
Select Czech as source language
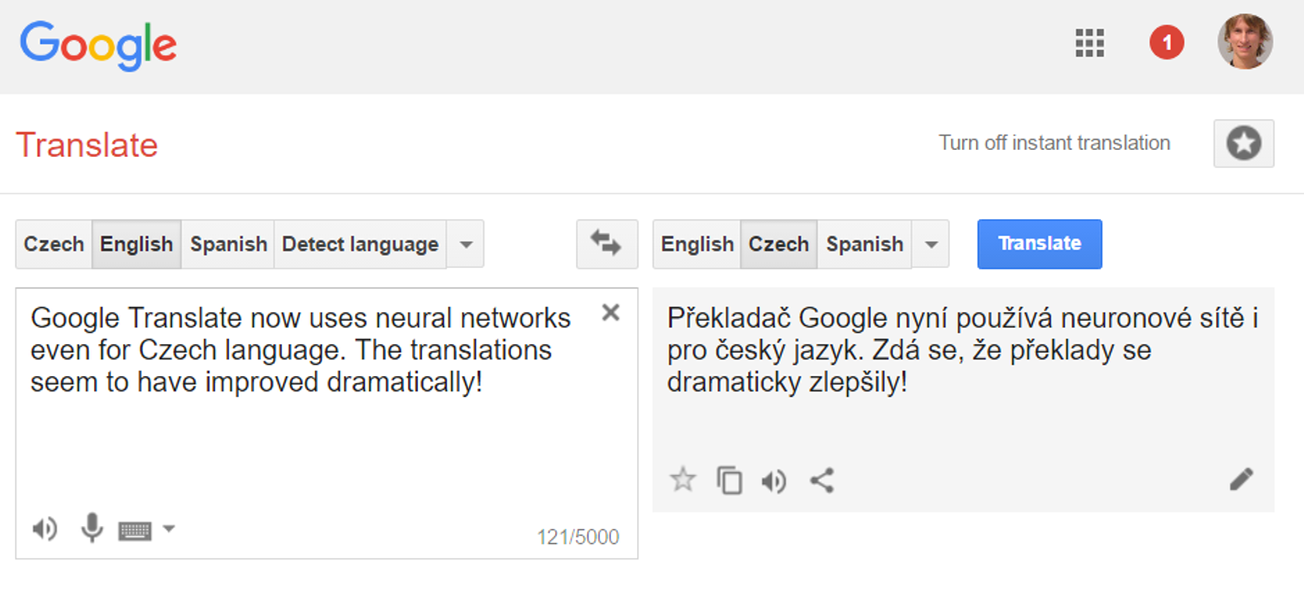tap(54, 244)
